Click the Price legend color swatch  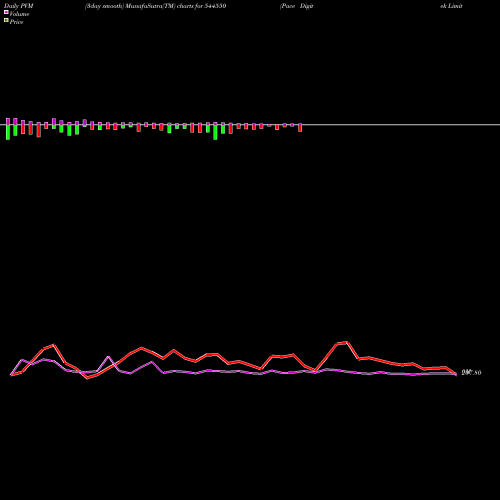coord(6,21)
